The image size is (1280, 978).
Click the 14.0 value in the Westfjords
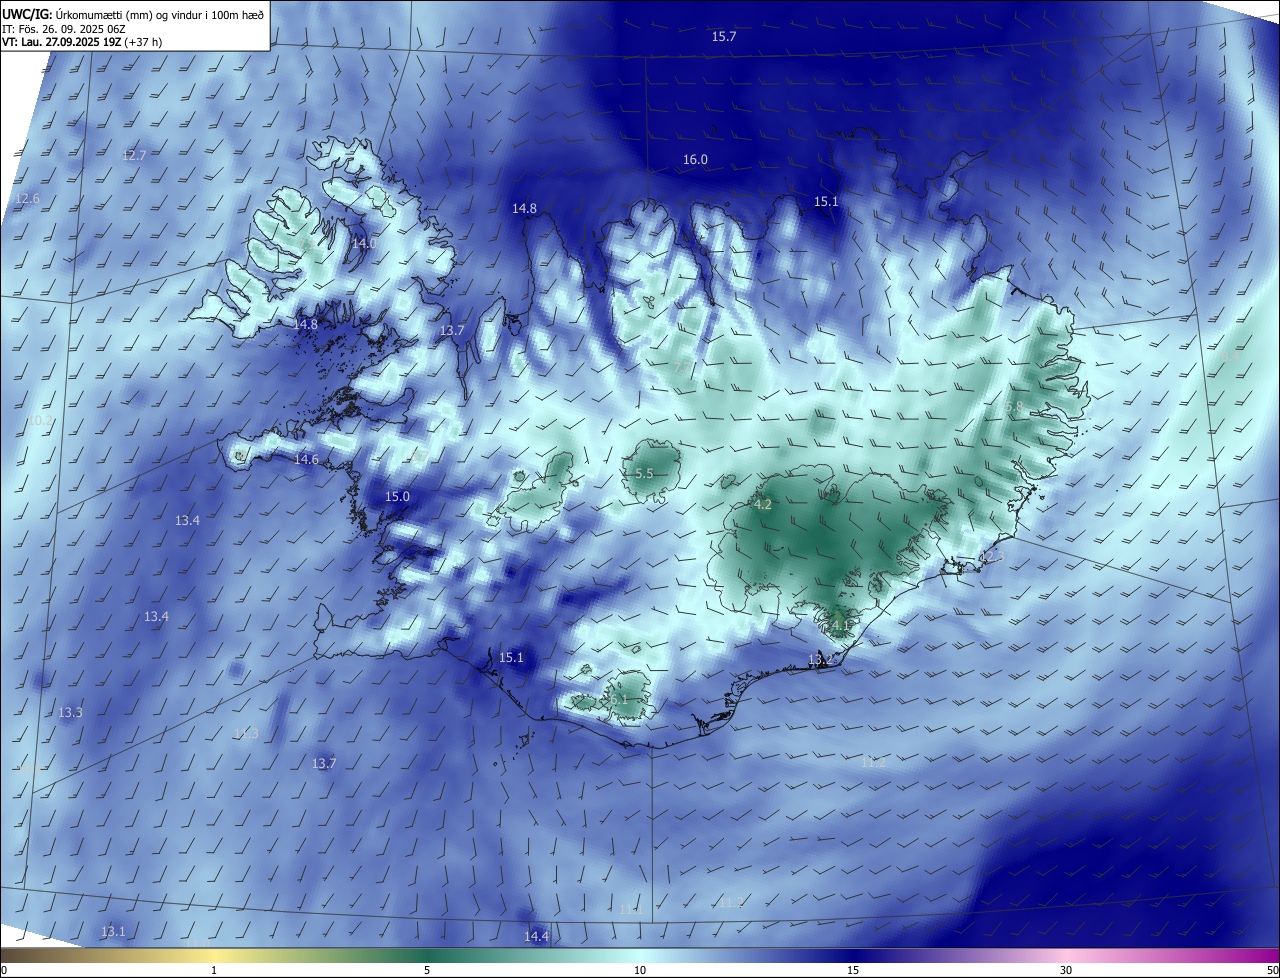[x=364, y=243]
